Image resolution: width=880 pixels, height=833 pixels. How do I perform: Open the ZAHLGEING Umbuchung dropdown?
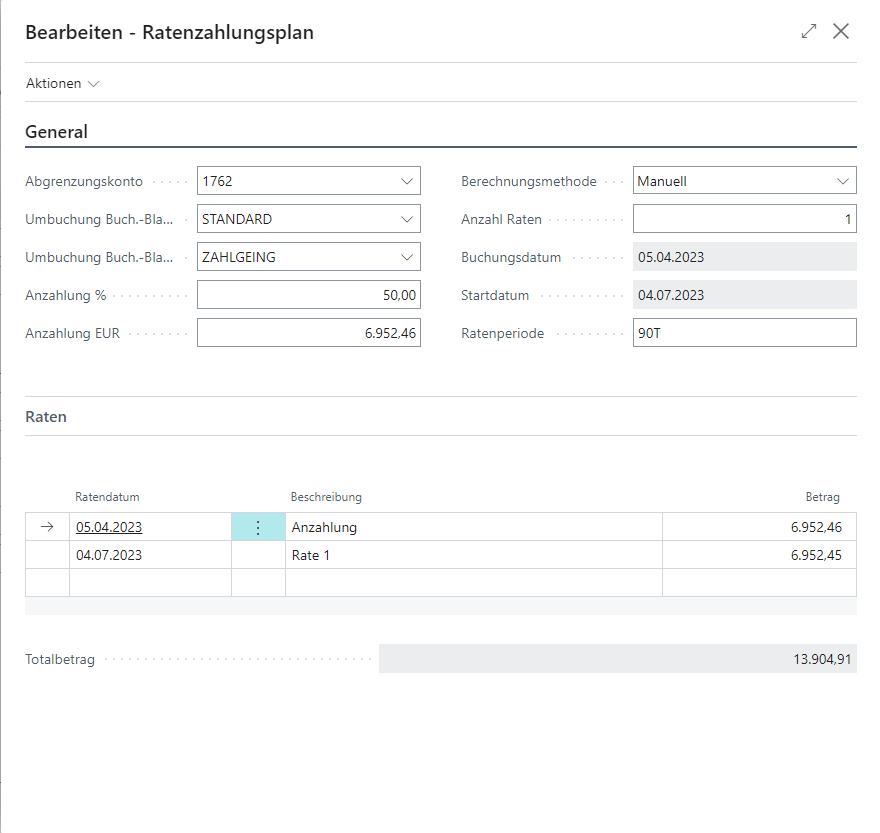point(407,258)
